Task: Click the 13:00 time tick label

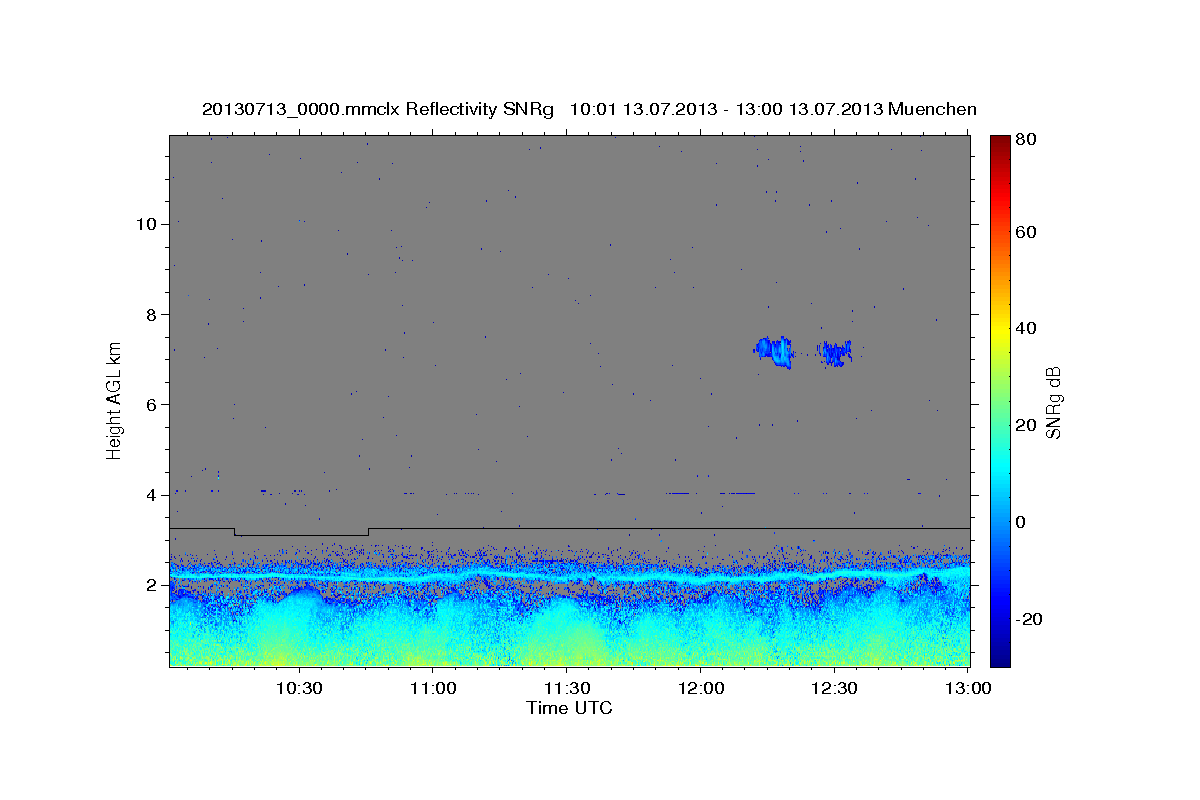Action: click(x=968, y=688)
